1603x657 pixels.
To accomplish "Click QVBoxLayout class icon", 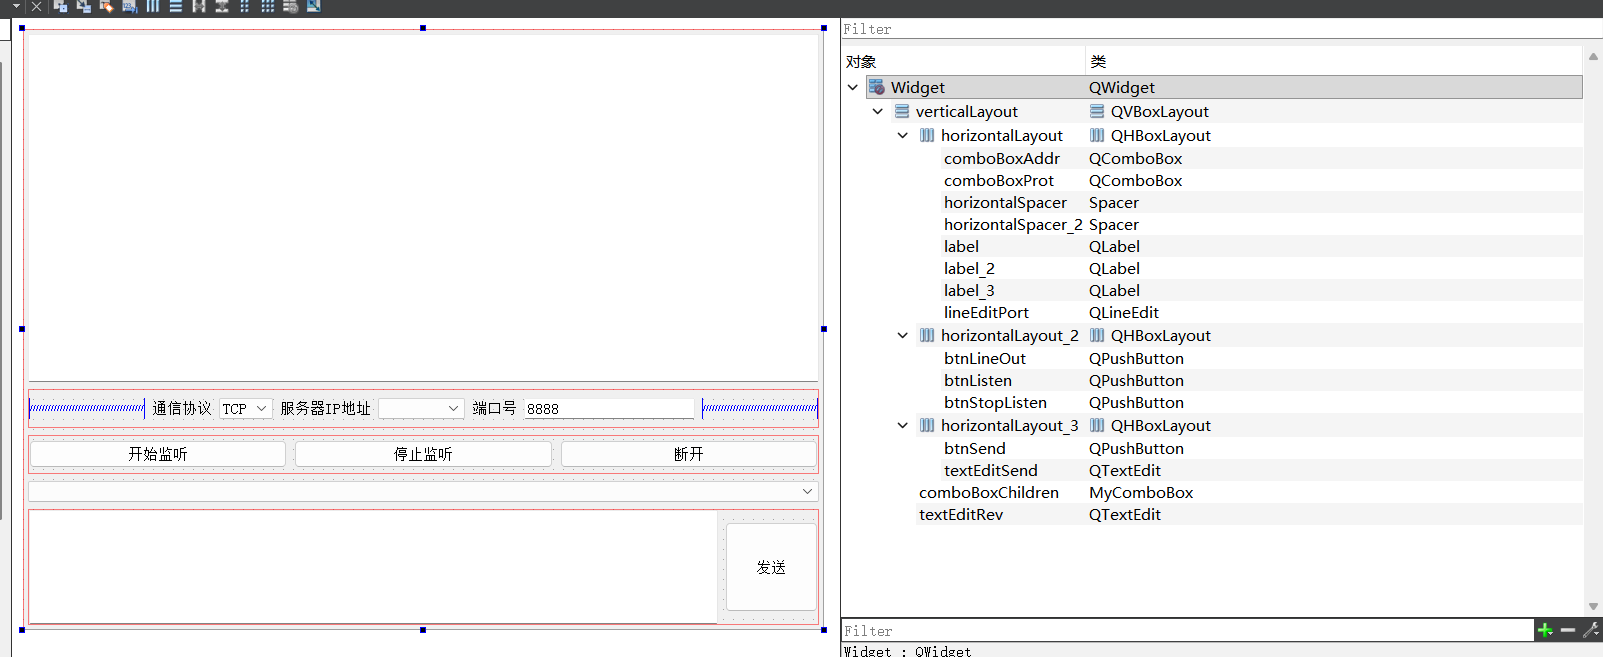I will 1097,111.
